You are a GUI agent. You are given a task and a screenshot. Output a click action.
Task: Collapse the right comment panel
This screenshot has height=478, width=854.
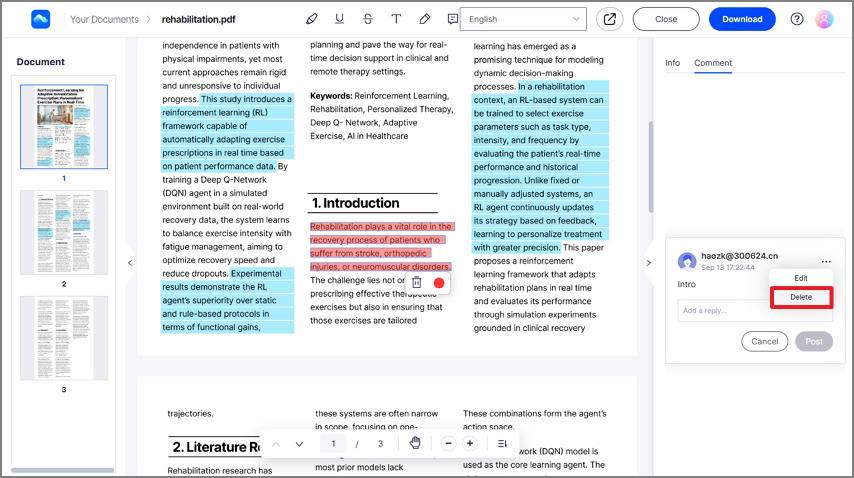click(648, 263)
